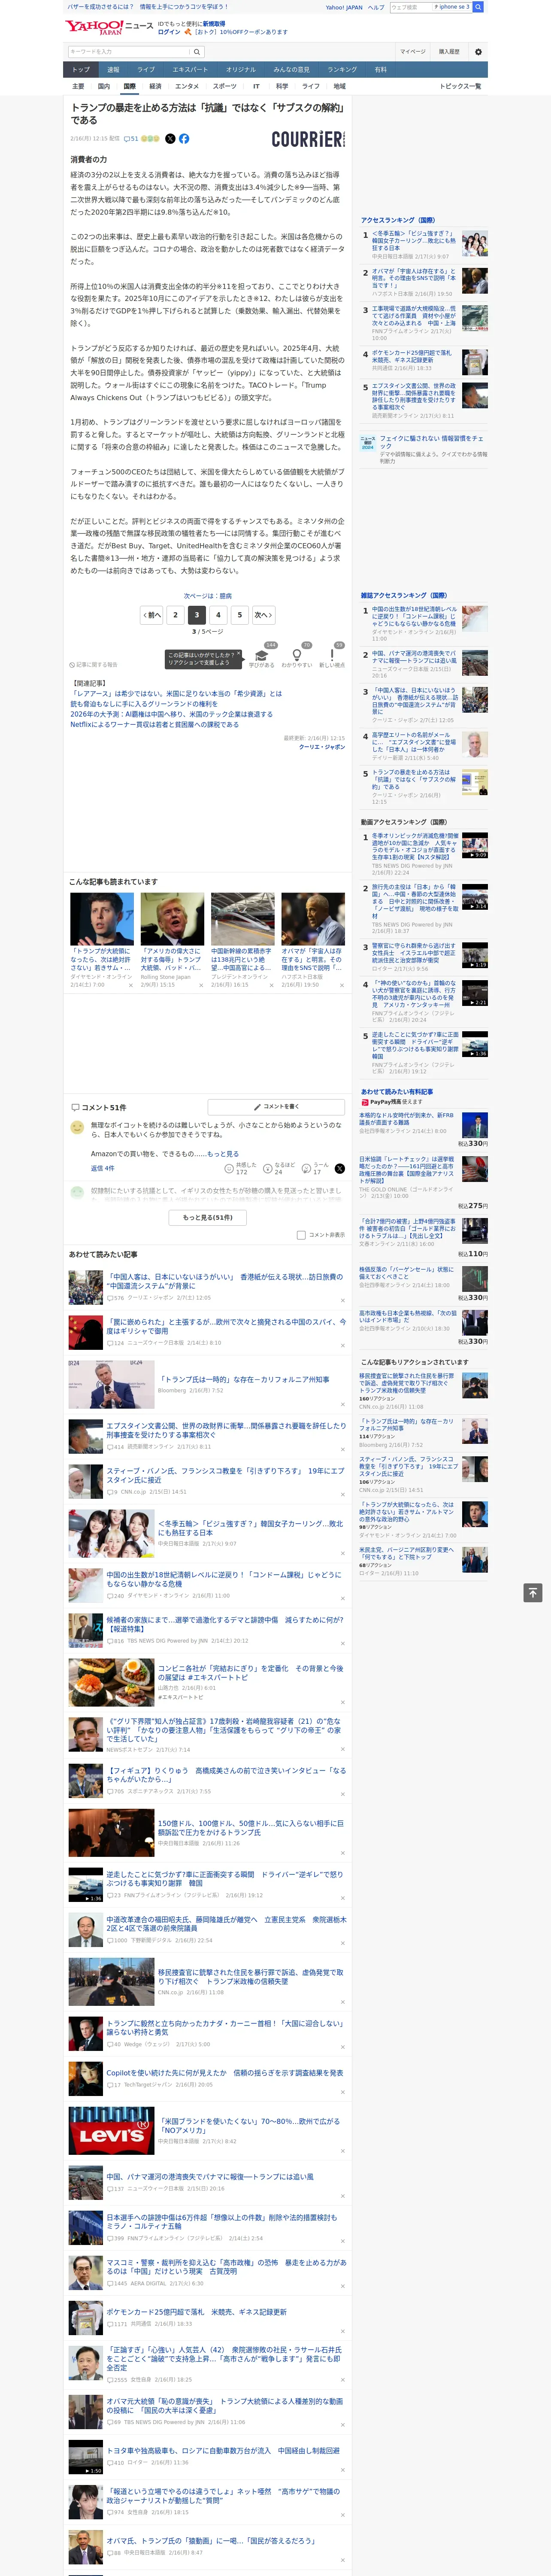Click クーリエ・ジャポン source link

(322, 747)
